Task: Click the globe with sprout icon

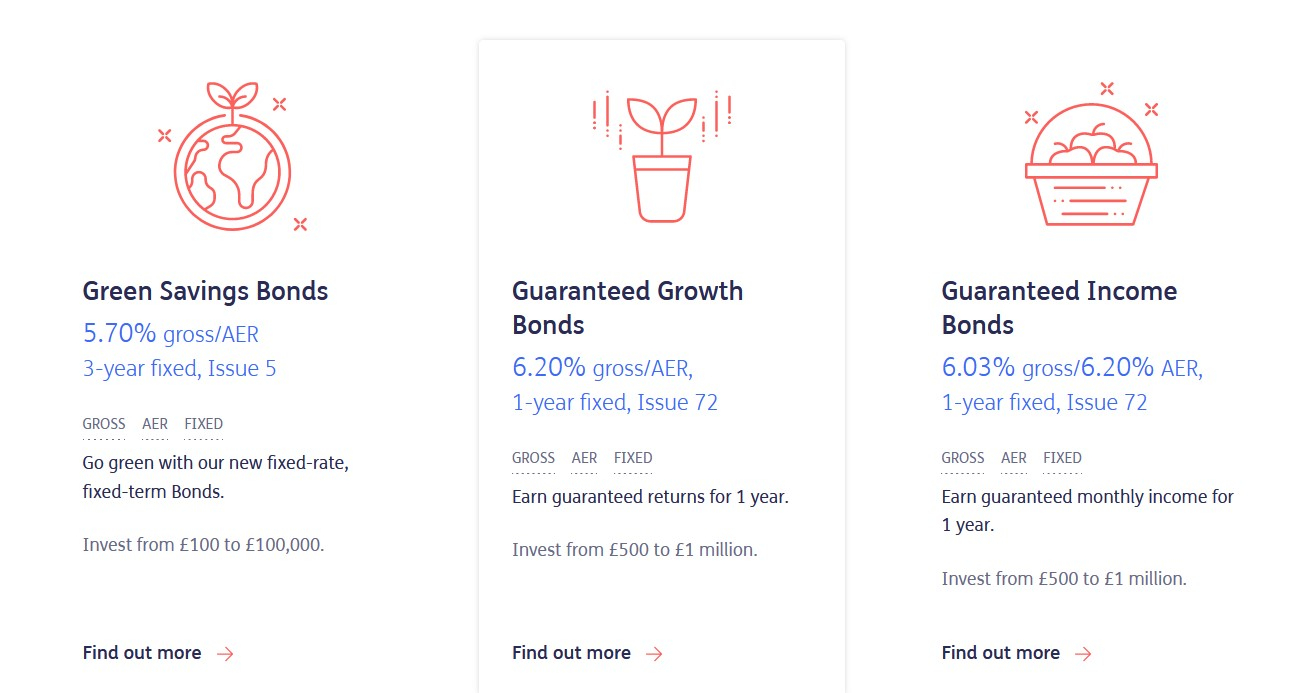Action: coord(232,160)
